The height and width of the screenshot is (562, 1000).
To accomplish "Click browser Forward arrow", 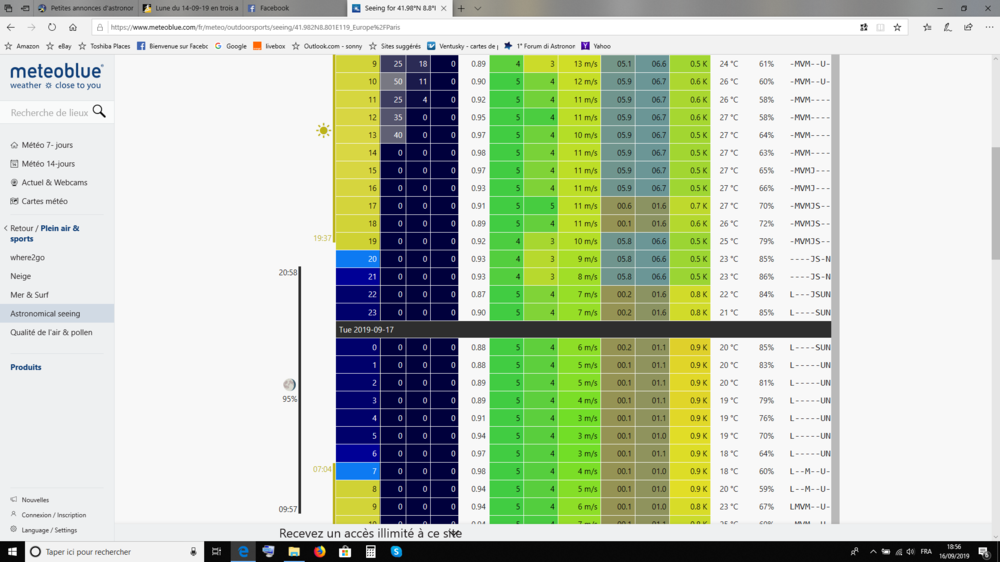I will [x=31, y=27].
